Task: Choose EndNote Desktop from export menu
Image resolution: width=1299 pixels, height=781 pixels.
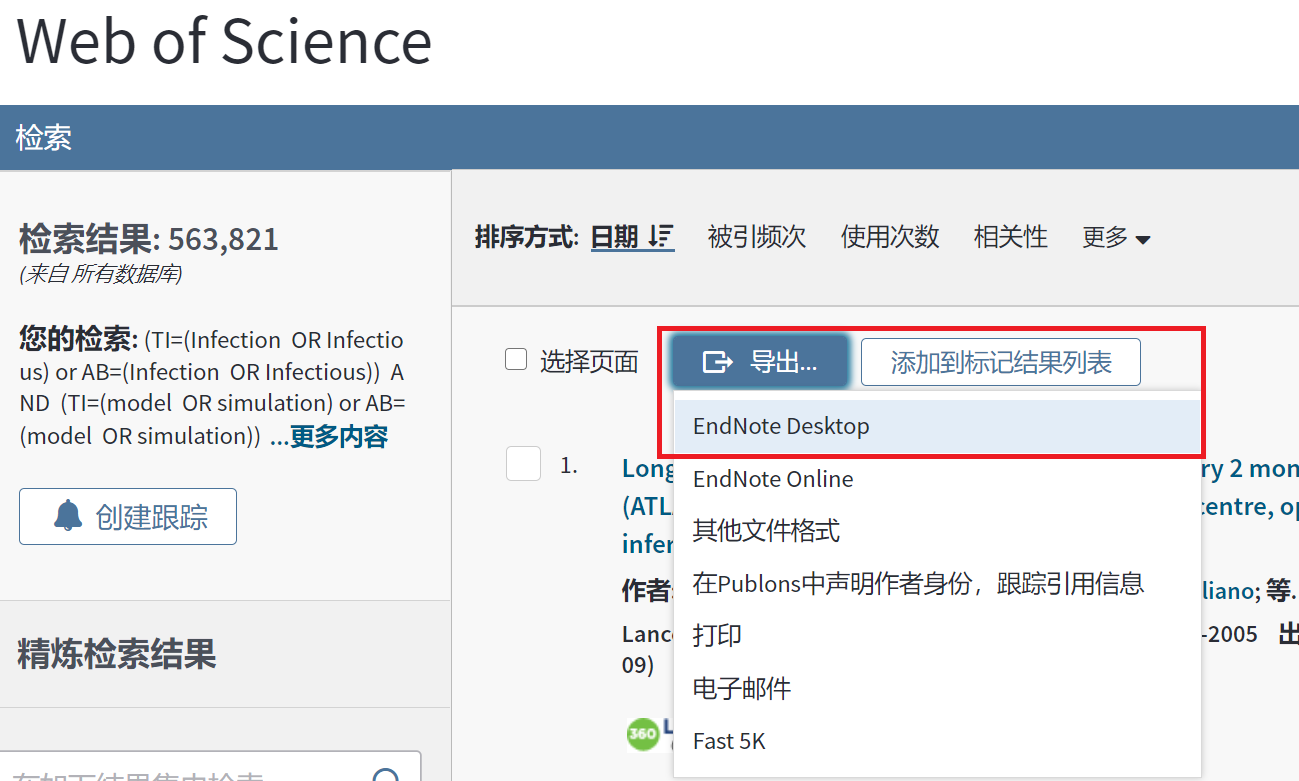Action: click(x=937, y=426)
